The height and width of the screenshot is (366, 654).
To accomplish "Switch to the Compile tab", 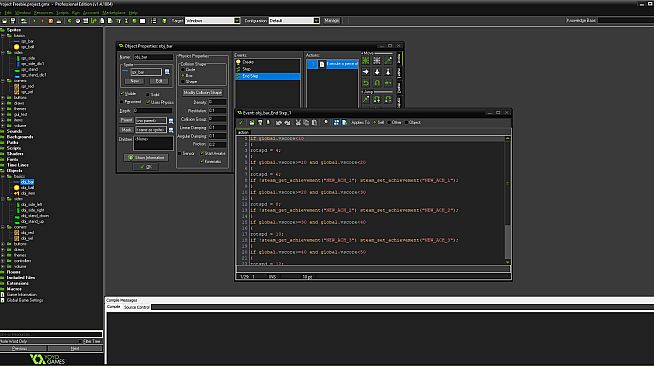I will pos(113,307).
